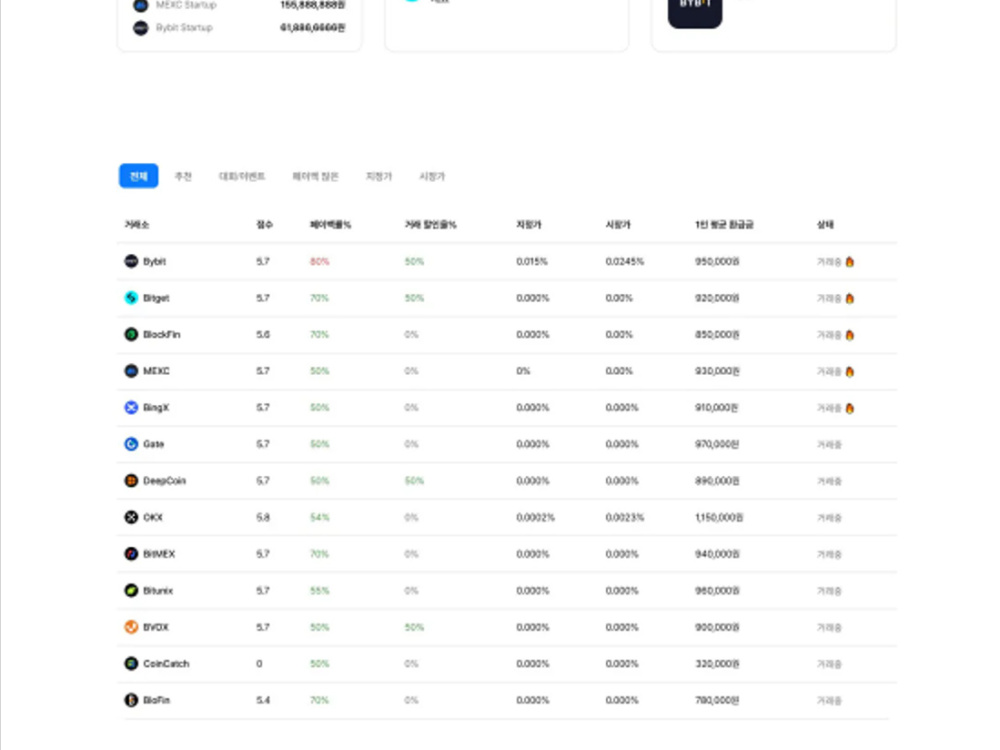Viewport: 1000px width, 750px height.
Task: Open the 대회/이벤트 tab
Action: click(242, 176)
